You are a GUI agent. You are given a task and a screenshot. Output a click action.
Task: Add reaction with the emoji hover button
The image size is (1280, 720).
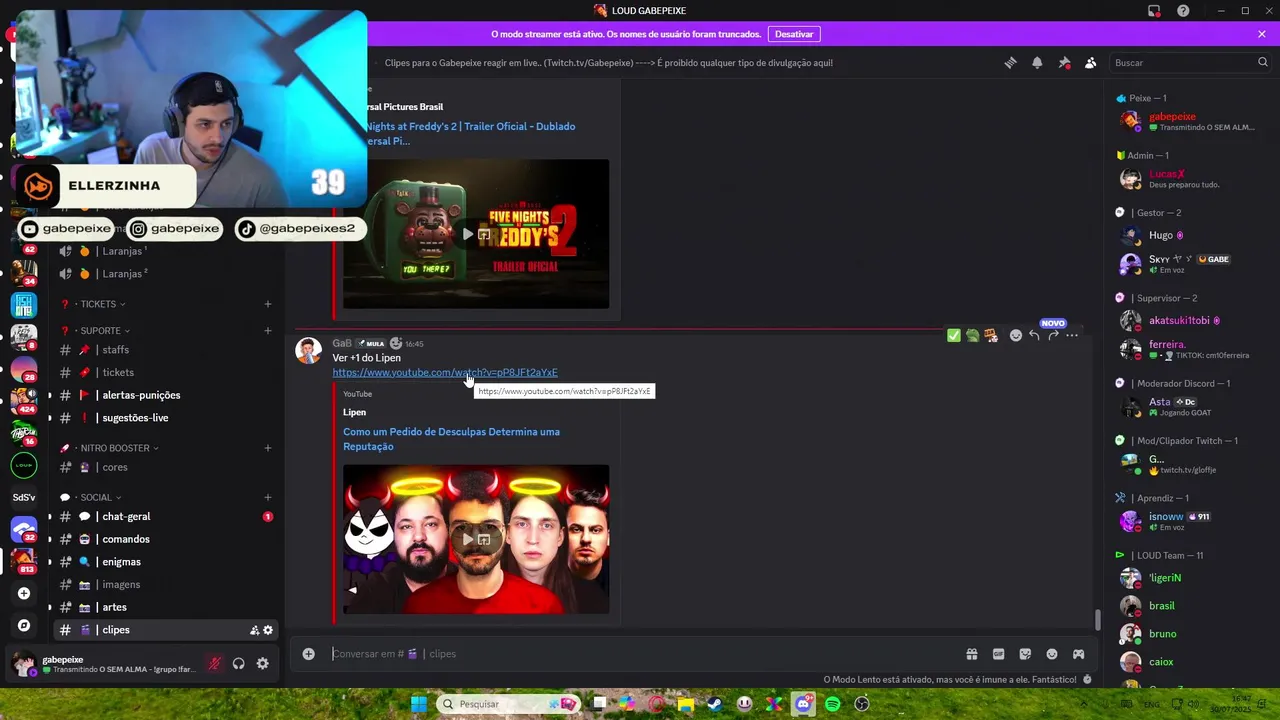coord(1016,336)
